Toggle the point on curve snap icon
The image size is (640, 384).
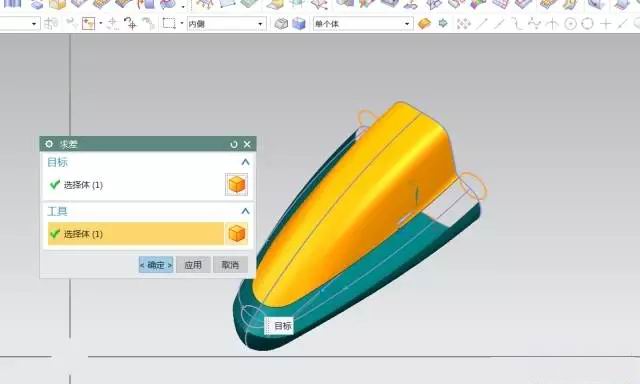point(622,24)
